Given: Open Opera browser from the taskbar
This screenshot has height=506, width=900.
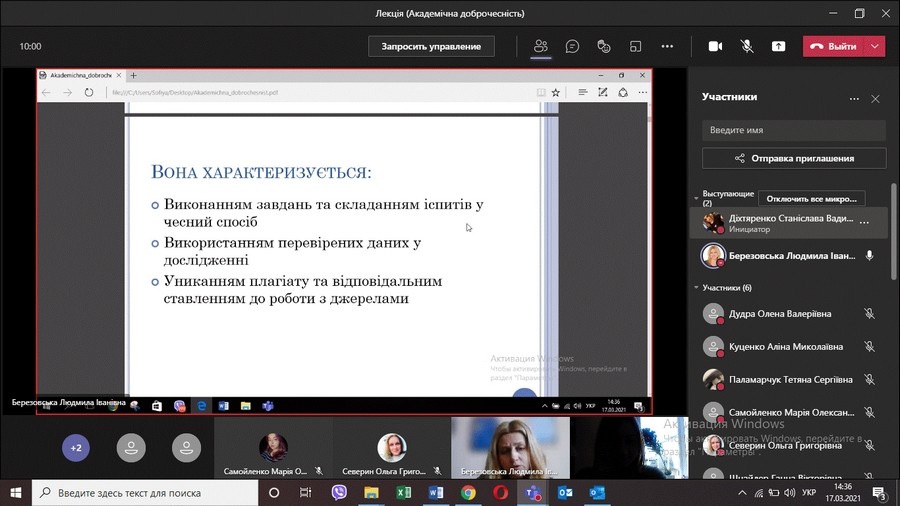Looking at the screenshot, I should click(501, 493).
